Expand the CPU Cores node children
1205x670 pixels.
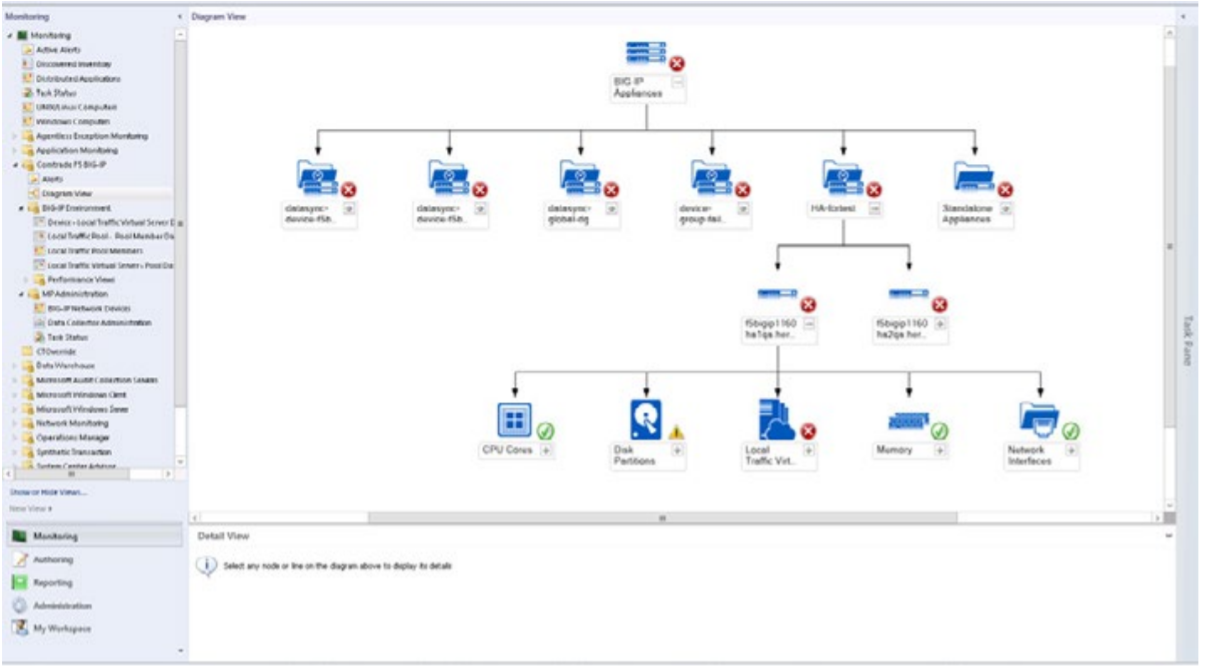coord(543,451)
